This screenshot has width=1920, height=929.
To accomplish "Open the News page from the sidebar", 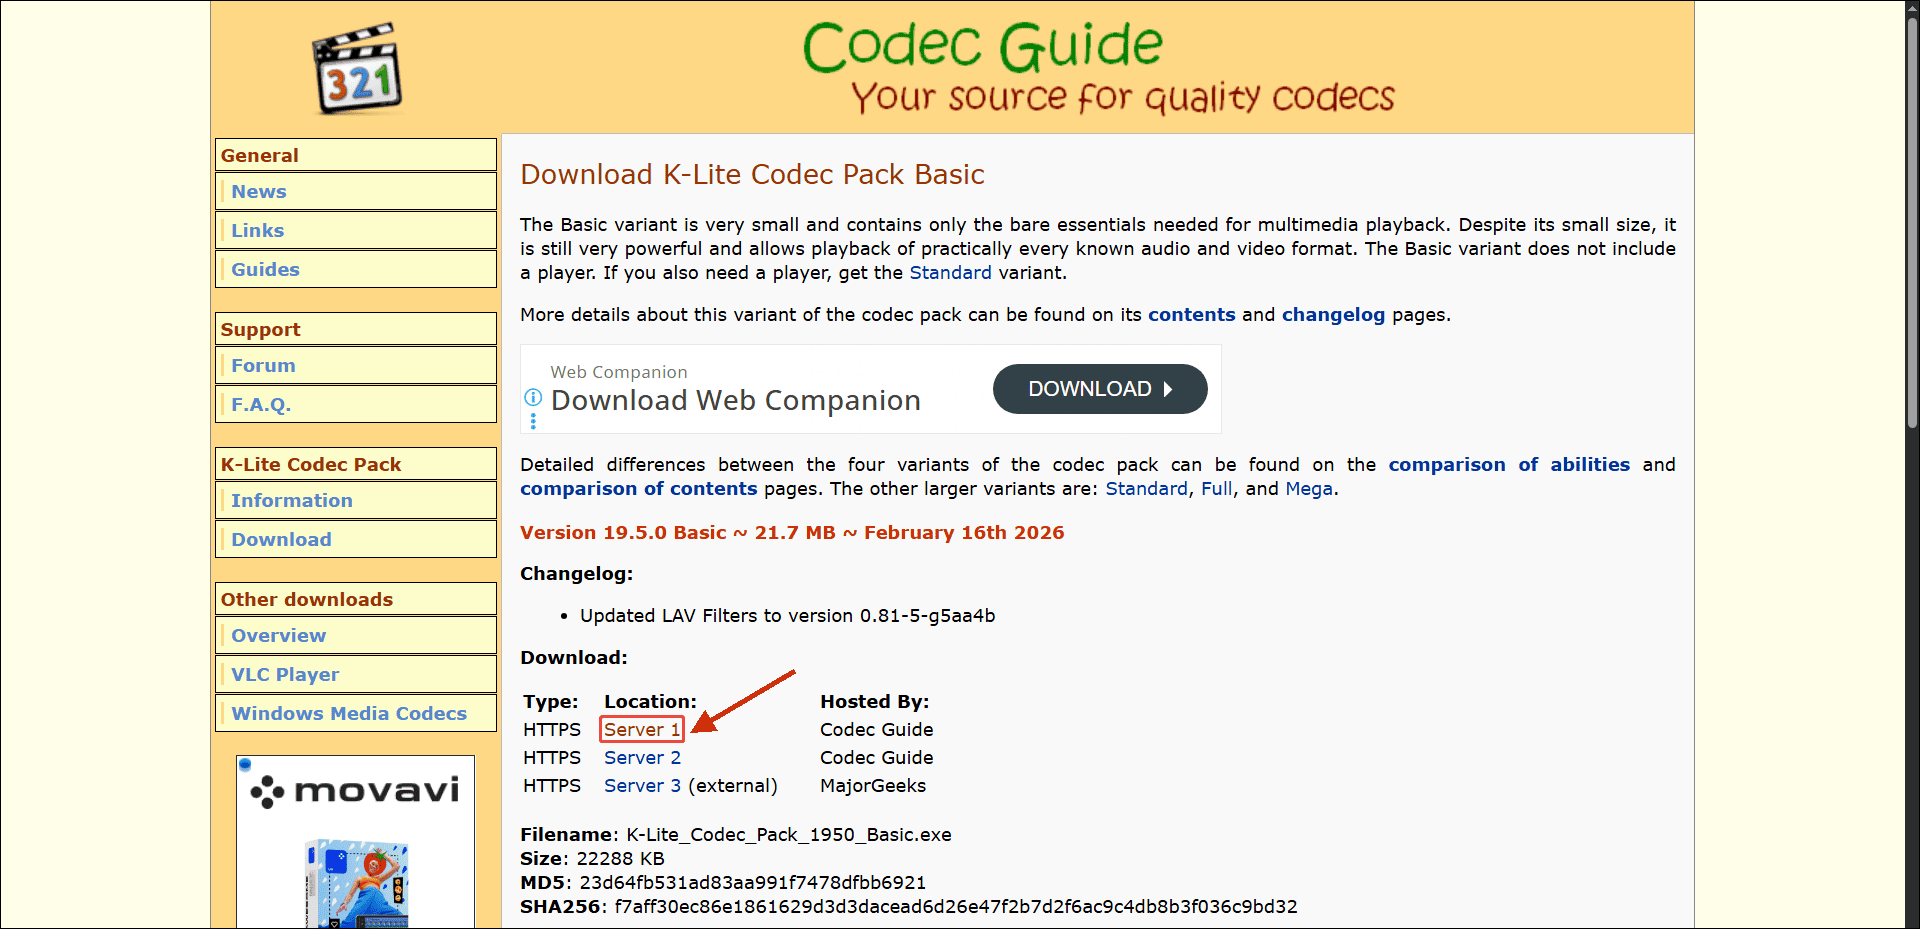I will (x=258, y=191).
